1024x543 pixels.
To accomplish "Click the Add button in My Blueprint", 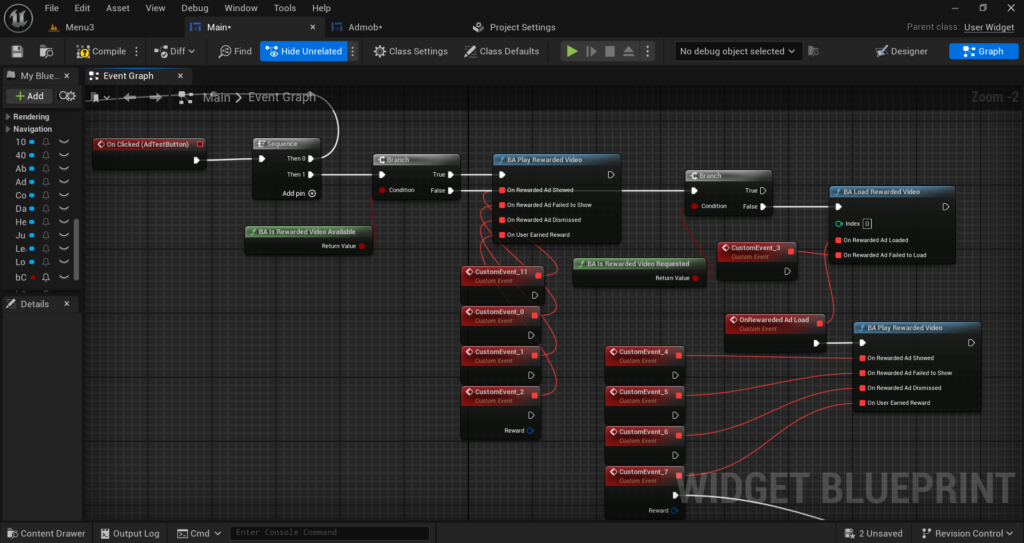I will [29, 96].
